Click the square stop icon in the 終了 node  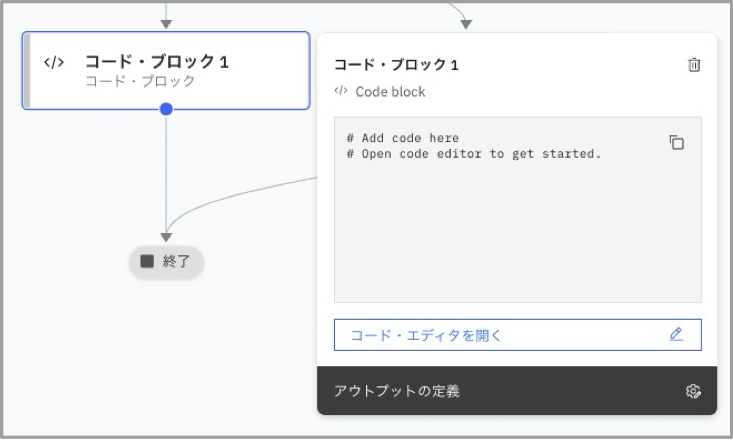tap(147, 261)
